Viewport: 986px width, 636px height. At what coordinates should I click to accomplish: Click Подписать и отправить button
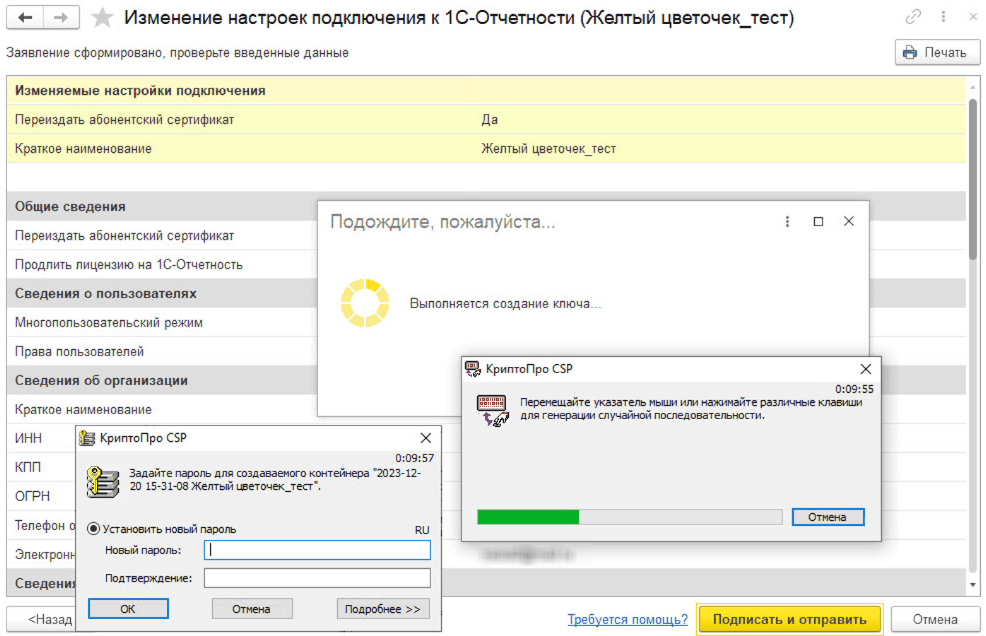click(x=789, y=620)
